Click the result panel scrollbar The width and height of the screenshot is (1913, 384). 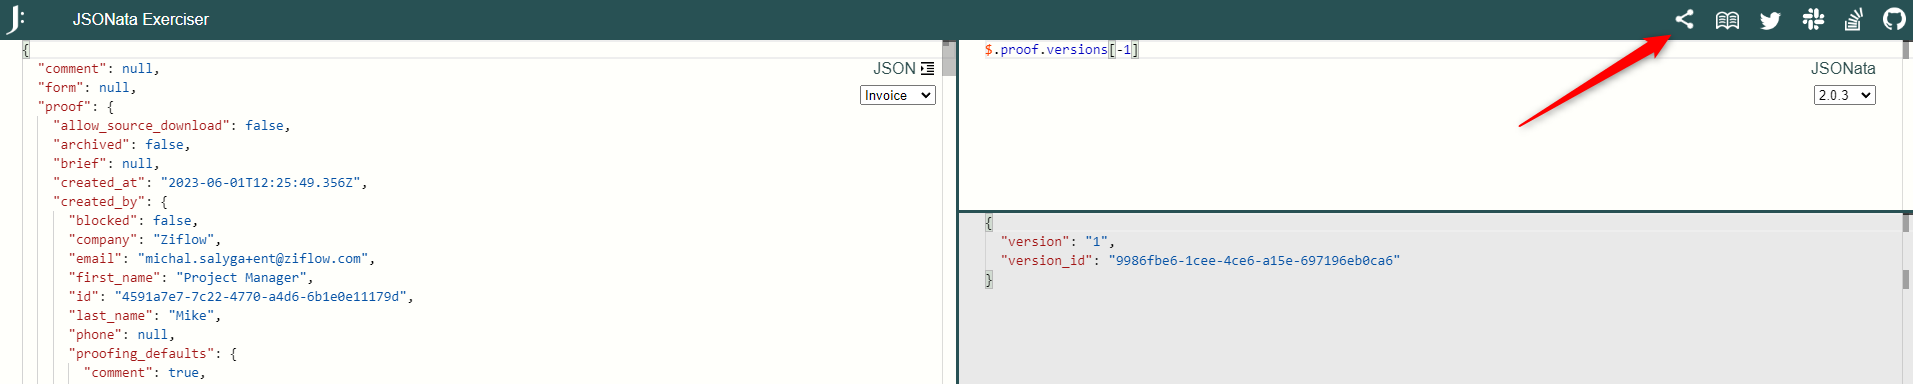point(1906,298)
